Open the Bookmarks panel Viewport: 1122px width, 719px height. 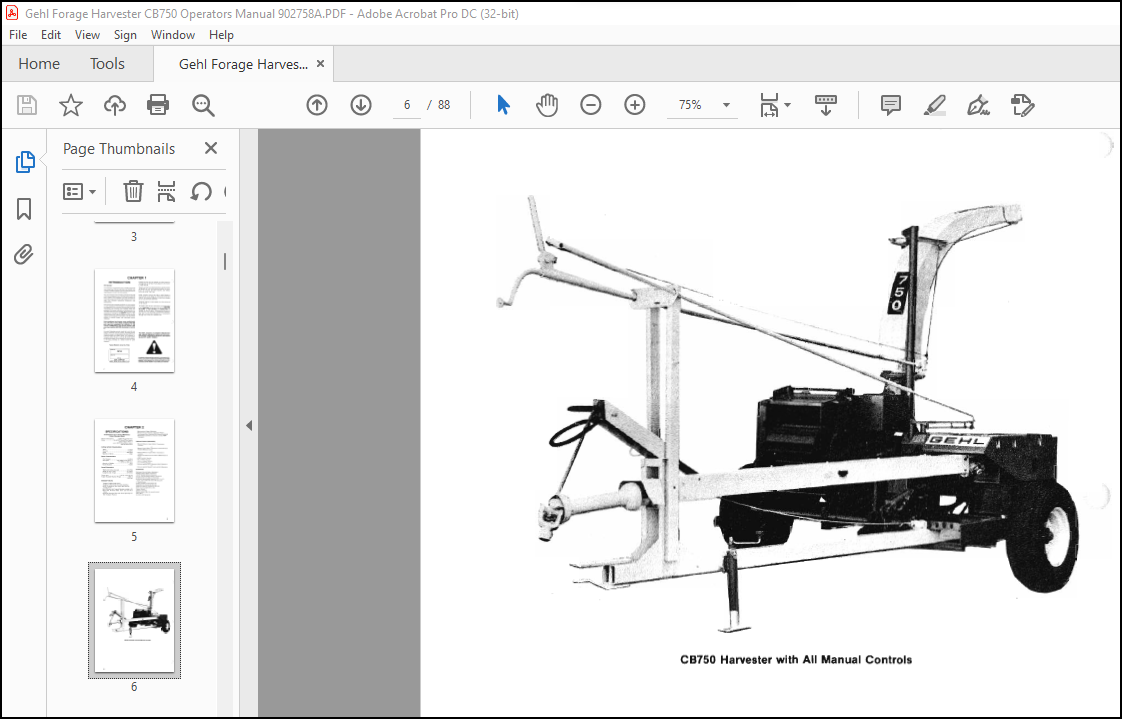point(24,209)
